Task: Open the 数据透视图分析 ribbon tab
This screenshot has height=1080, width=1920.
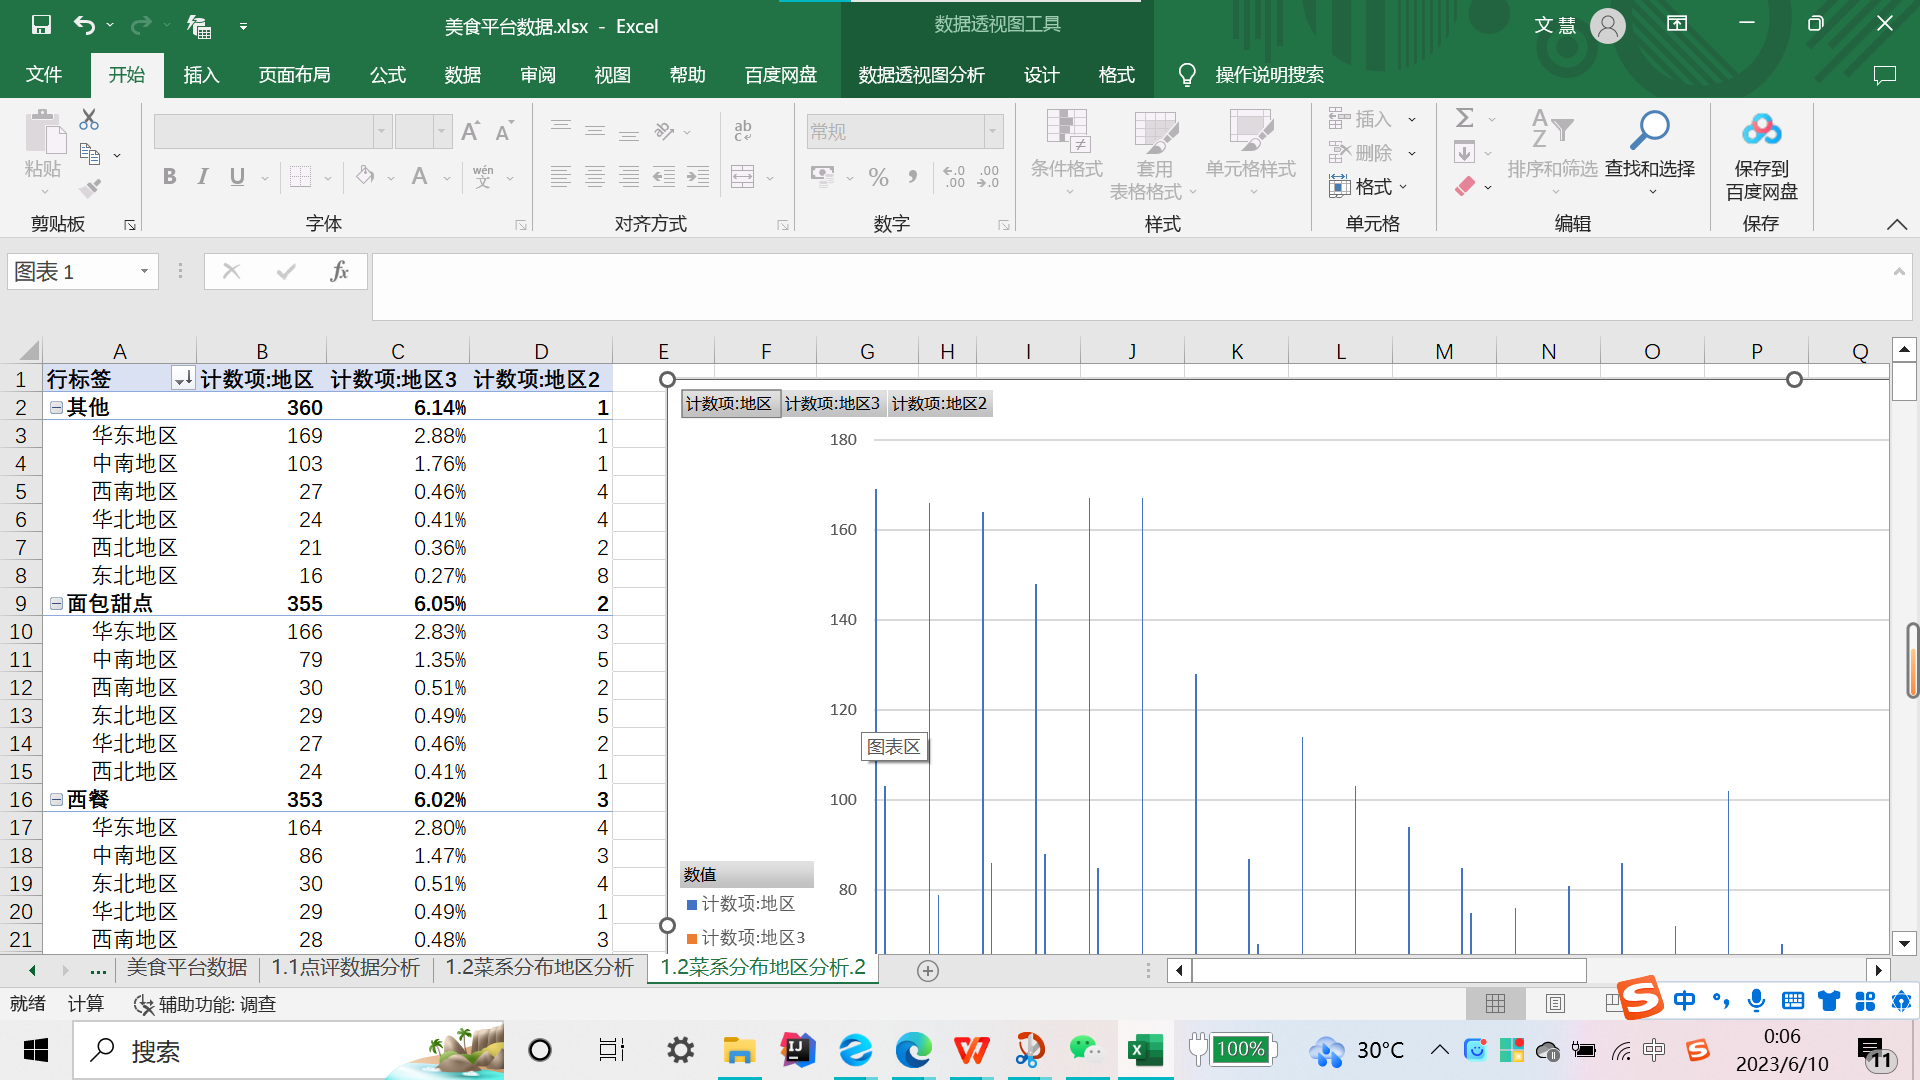Action: 921,75
